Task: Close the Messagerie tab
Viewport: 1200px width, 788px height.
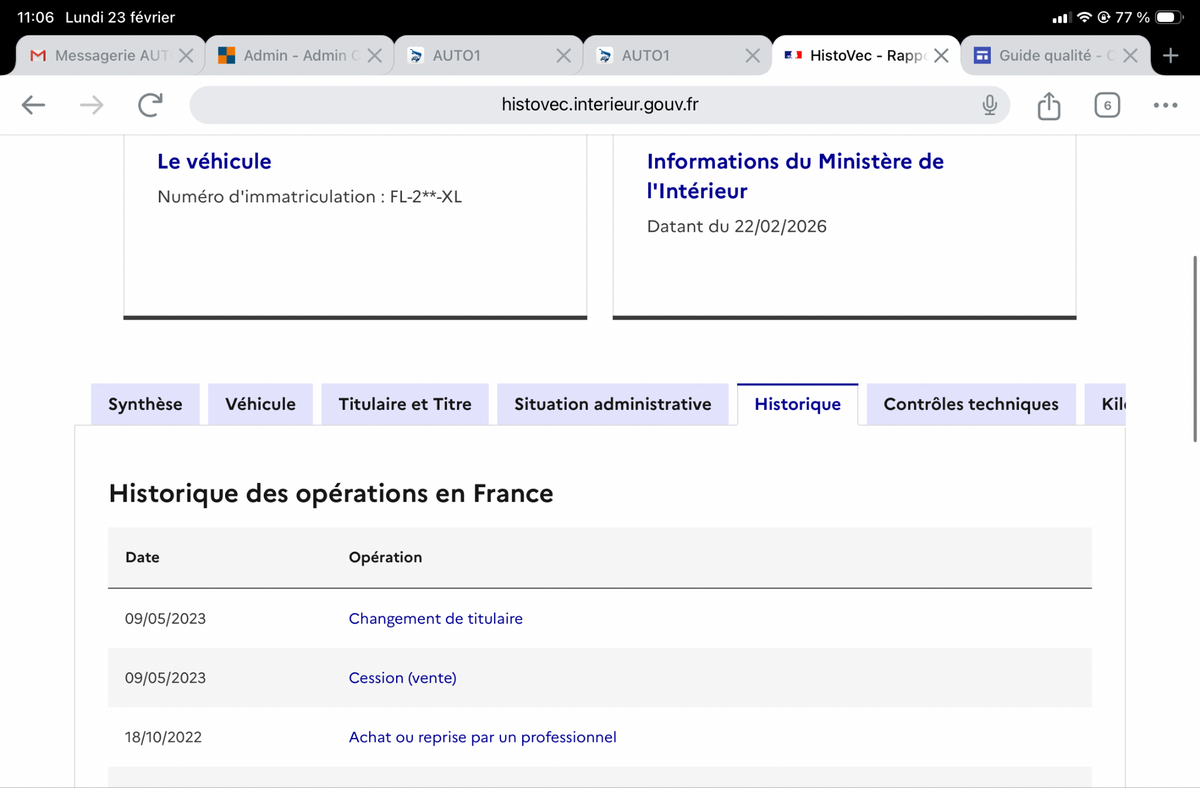Action: click(x=186, y=56)
